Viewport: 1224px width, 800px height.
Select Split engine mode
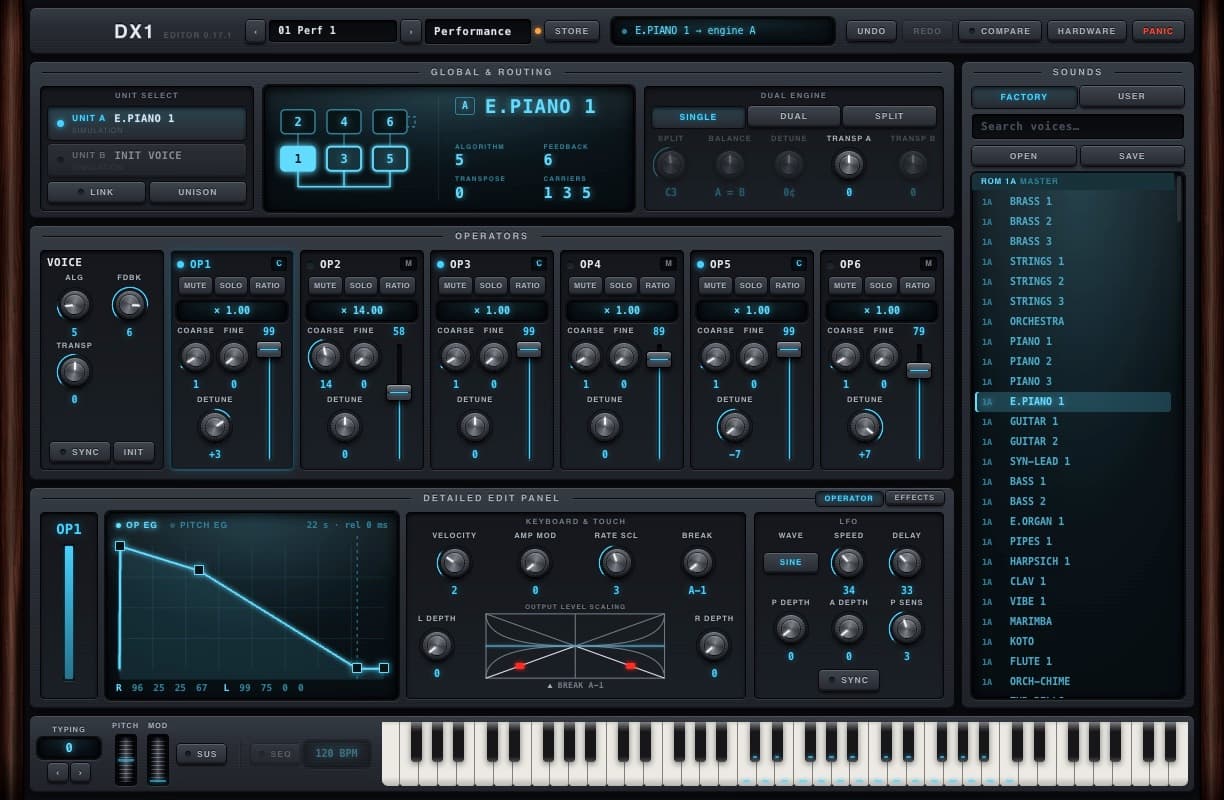click(889, 117)
